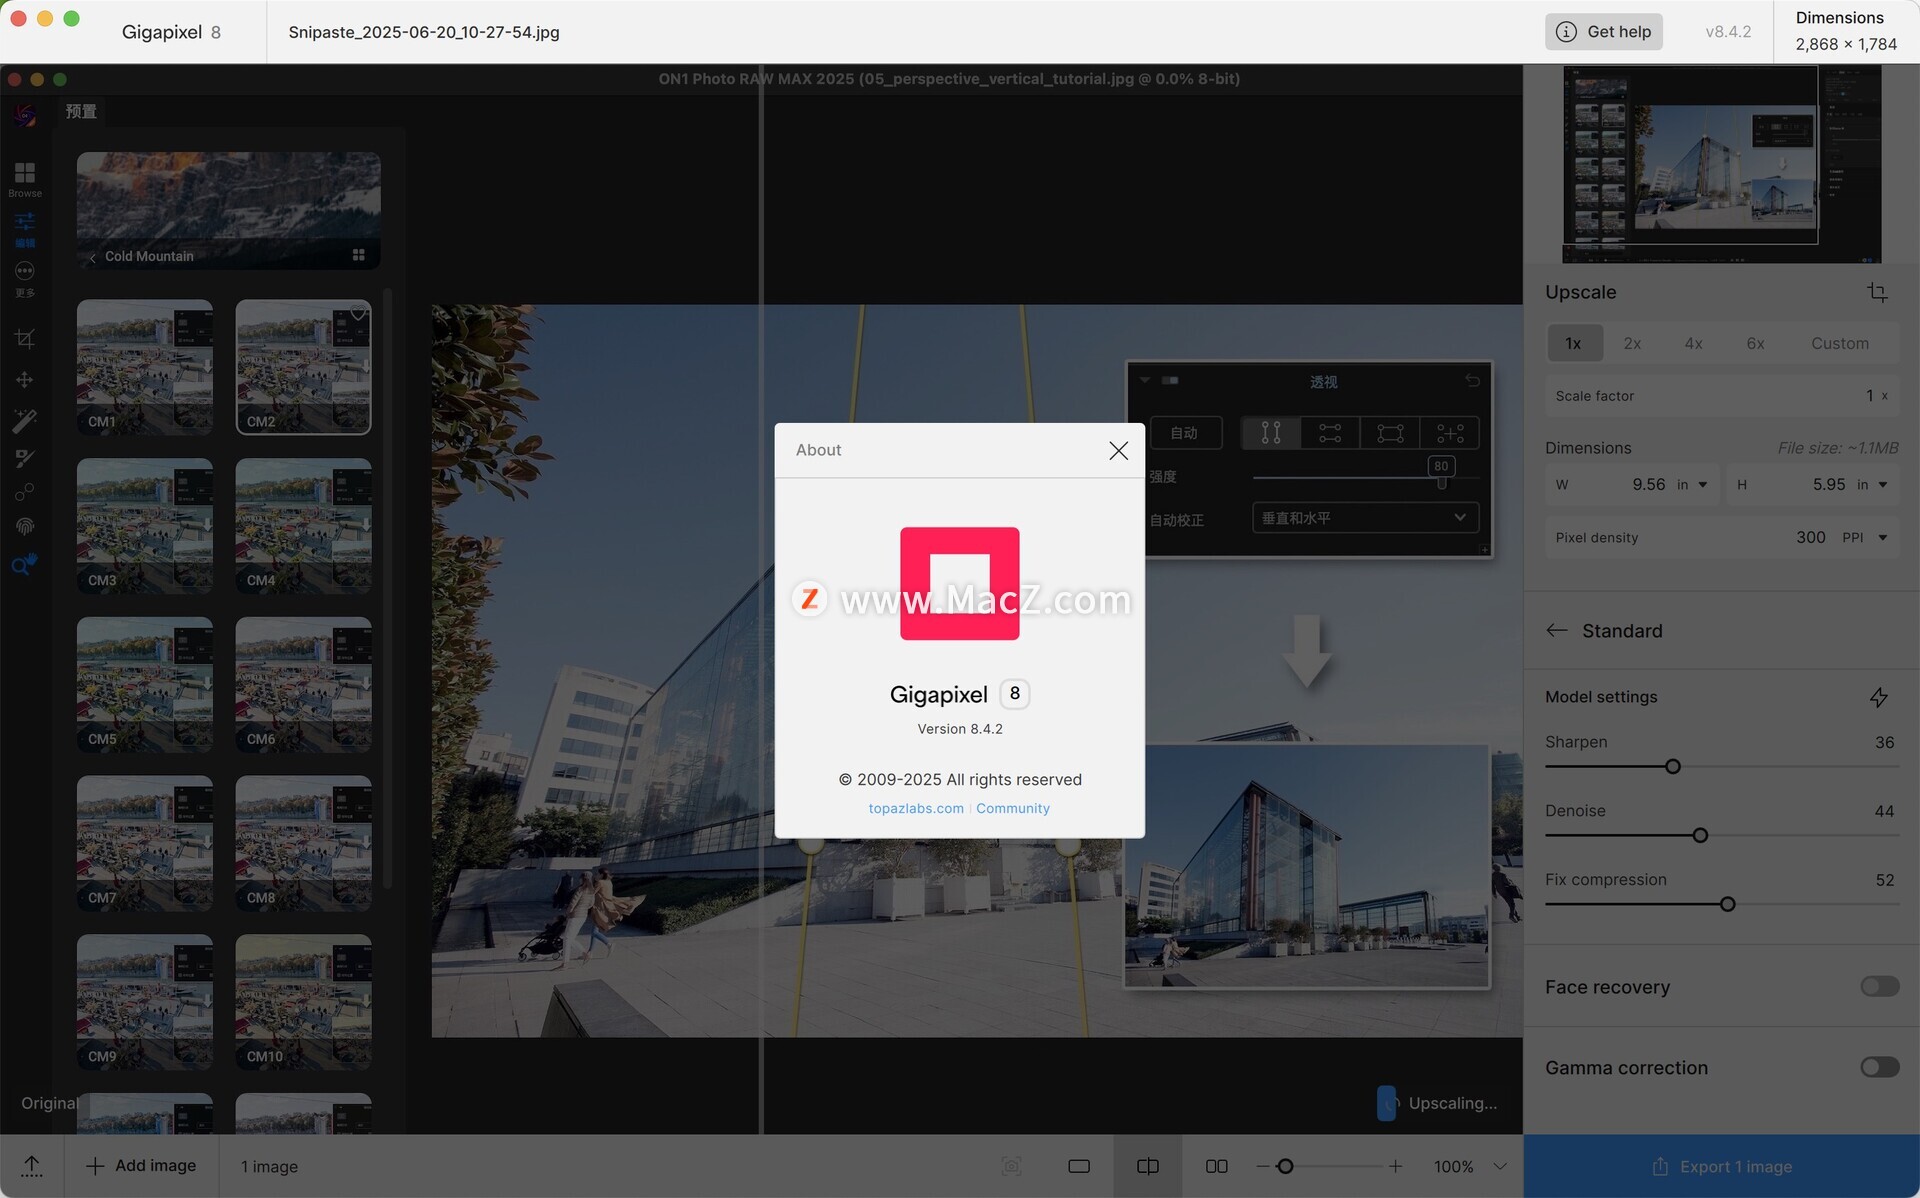1920x1198 pixels.
Task: Click grid view icon on Cold Mountain preset
Action: click(x=358, y=255)
